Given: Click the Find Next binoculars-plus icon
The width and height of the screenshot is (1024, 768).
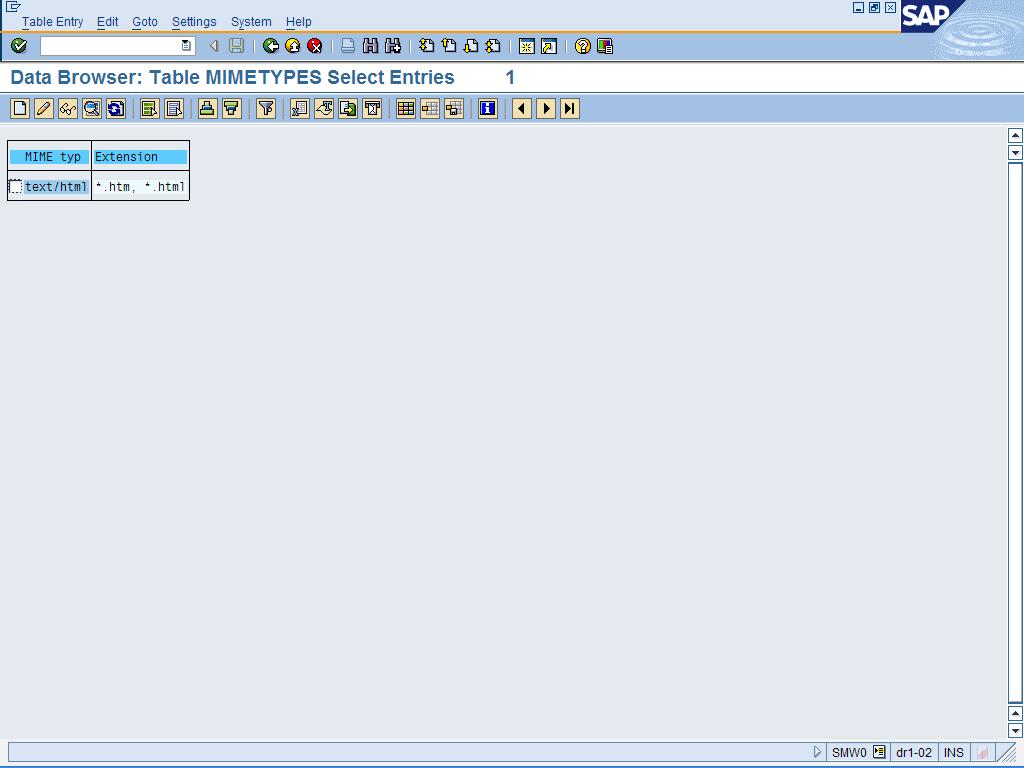Looking at the screenshot, I should 392,46.
